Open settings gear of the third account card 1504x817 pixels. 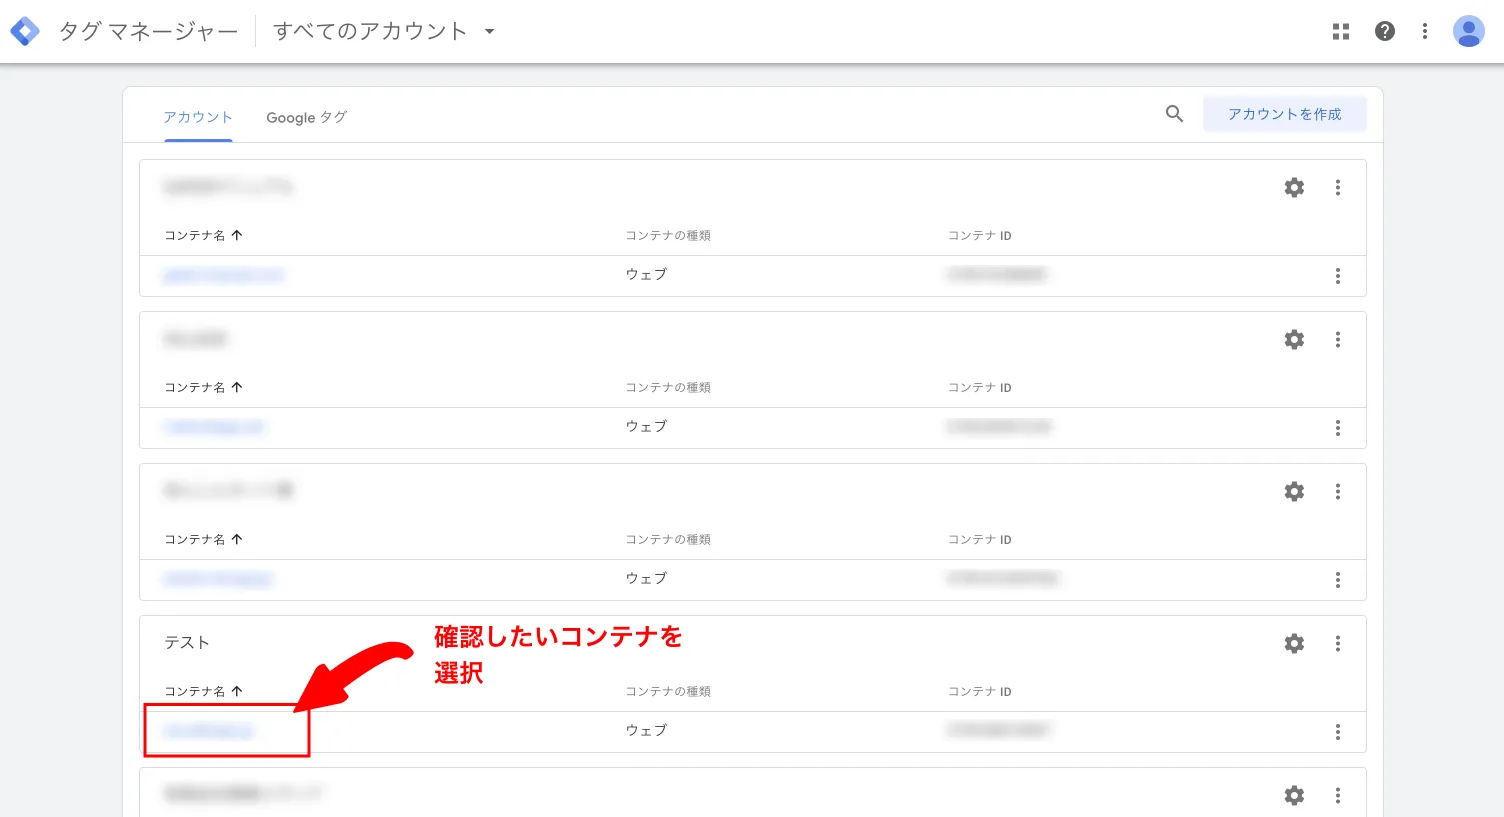tap(1294, 491)
